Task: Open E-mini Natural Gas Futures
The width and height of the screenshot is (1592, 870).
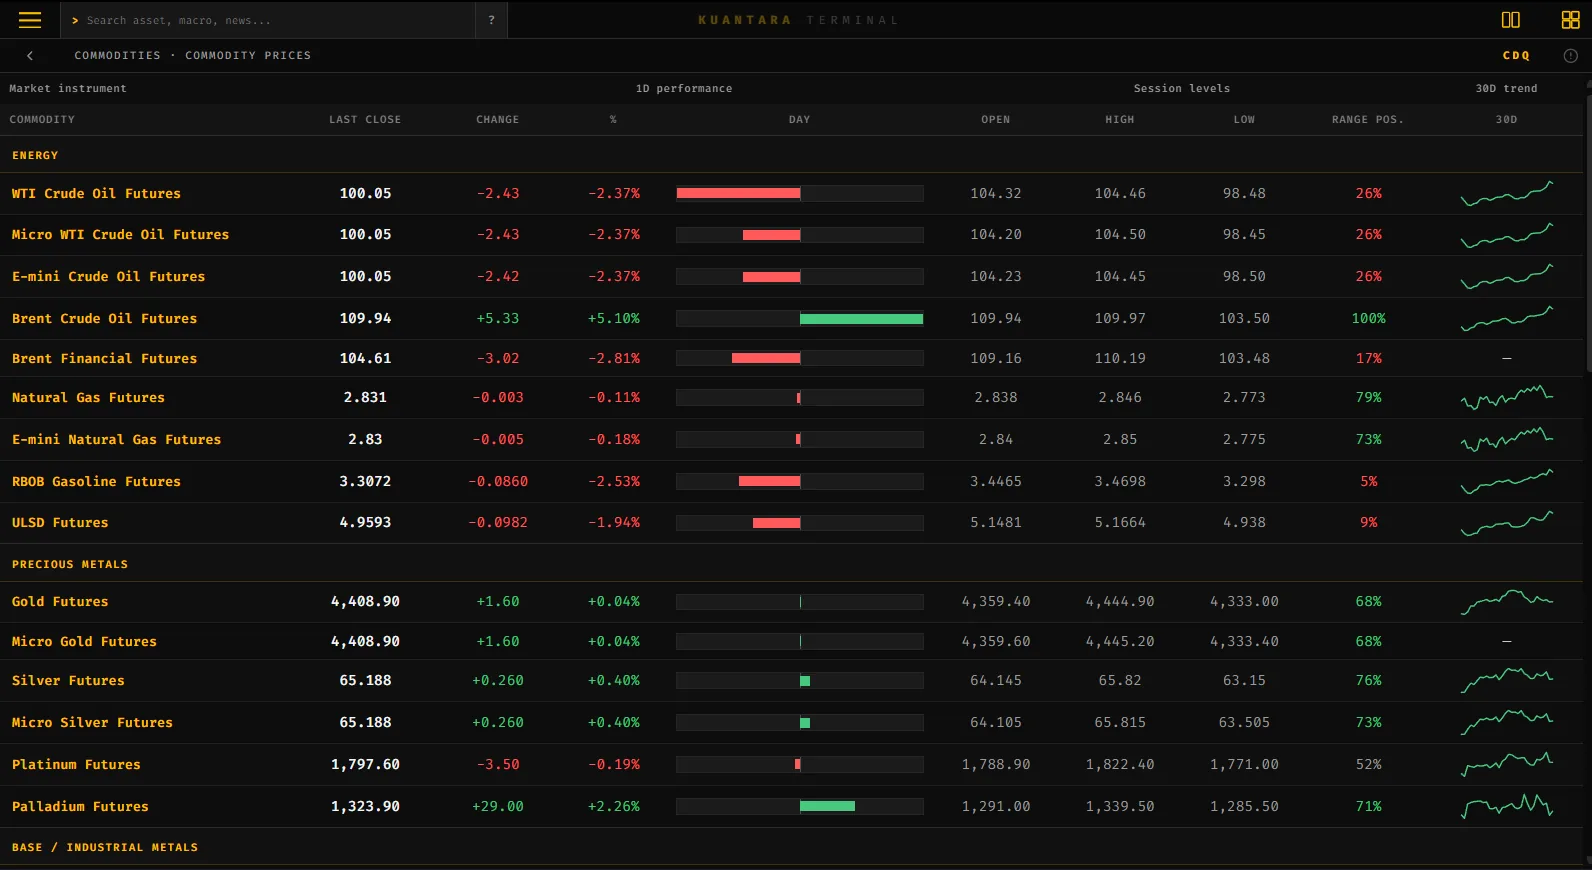Action: tap(116, 440)
